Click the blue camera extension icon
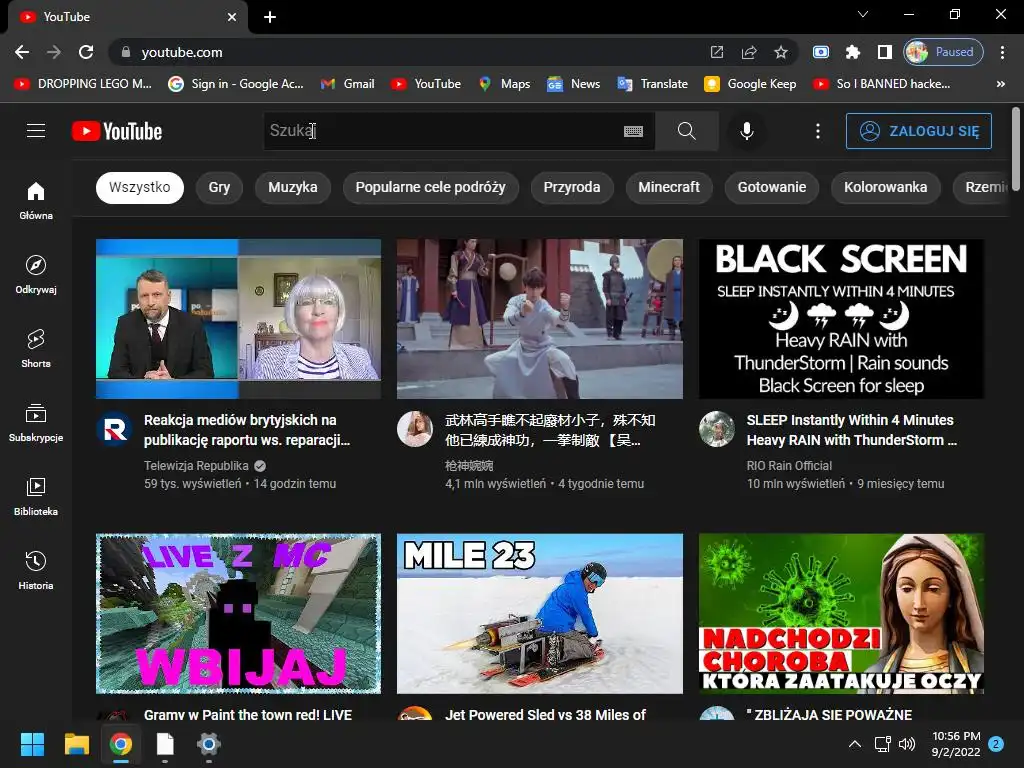This screenshot has height=768, width=1024. pyautogui.click(x=821, y=52)
